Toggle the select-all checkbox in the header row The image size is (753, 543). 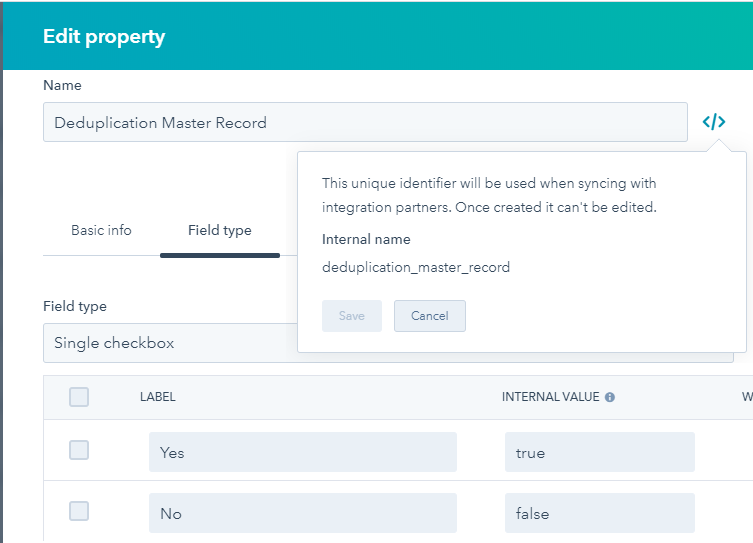coord(79,397)
